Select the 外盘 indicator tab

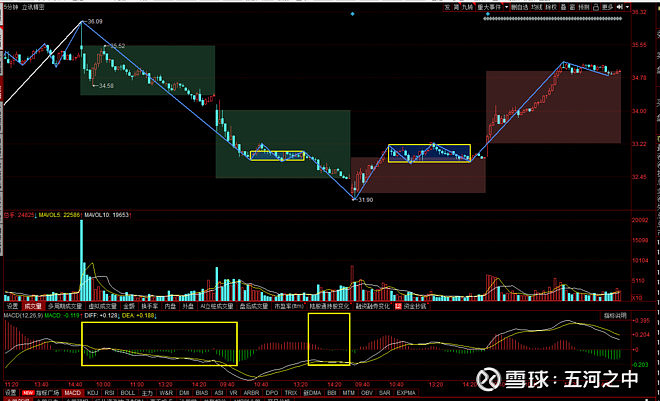click(x=188, y=306)
